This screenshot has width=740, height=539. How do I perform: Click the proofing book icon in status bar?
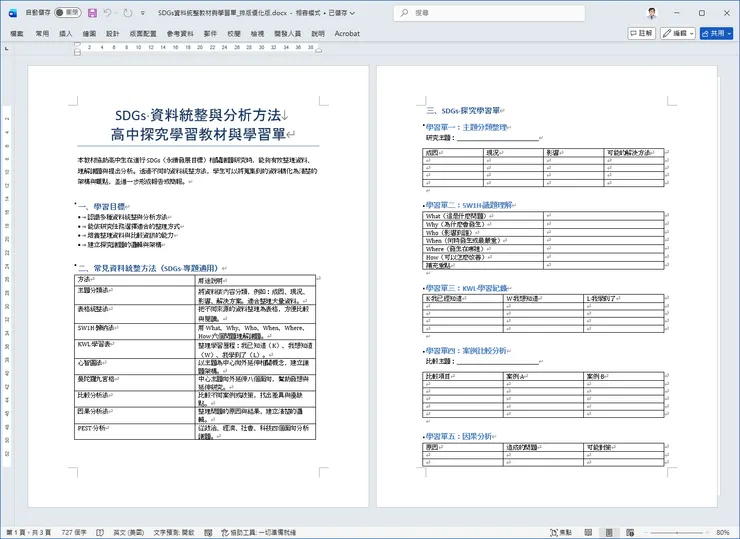[100, 532]
